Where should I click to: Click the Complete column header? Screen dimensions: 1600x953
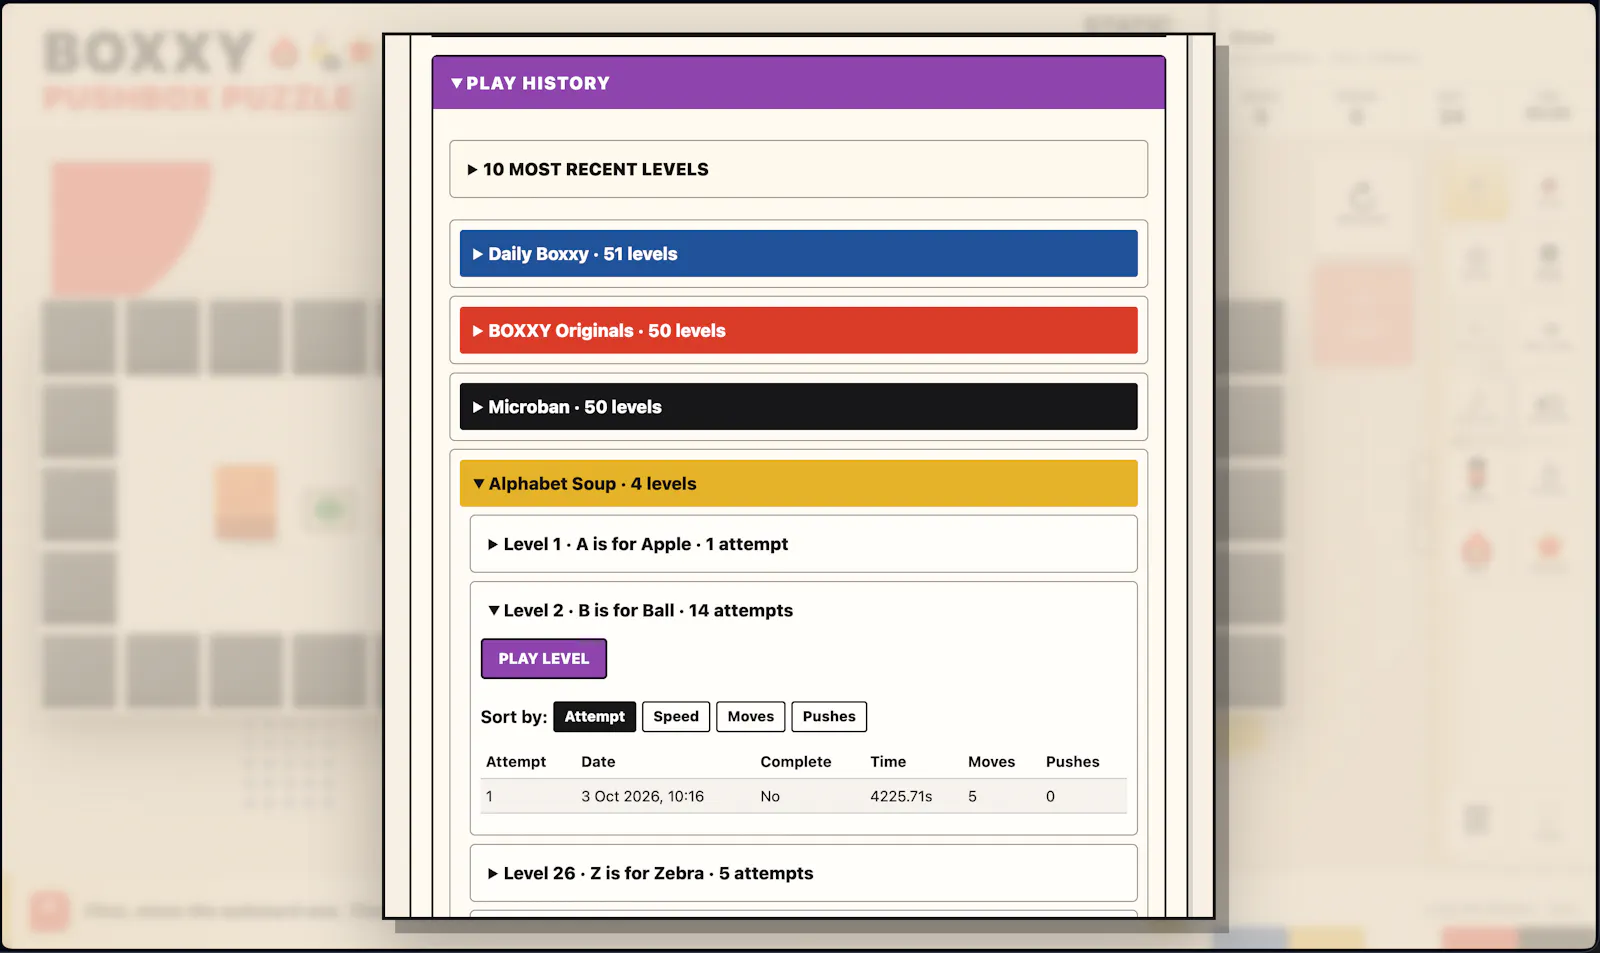click(796, 762)
